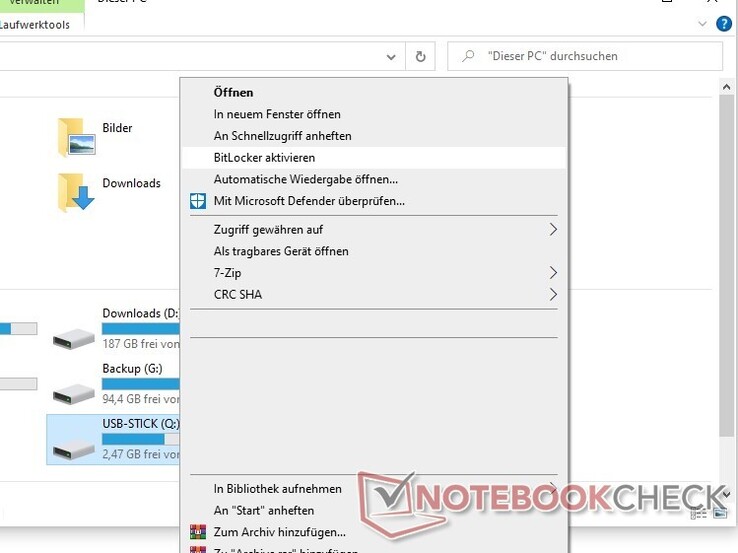Open the Laufwerktools ribbon tab
Image resolution: width=738 pixels, height=553 pixels.
[x=35, y=24]
